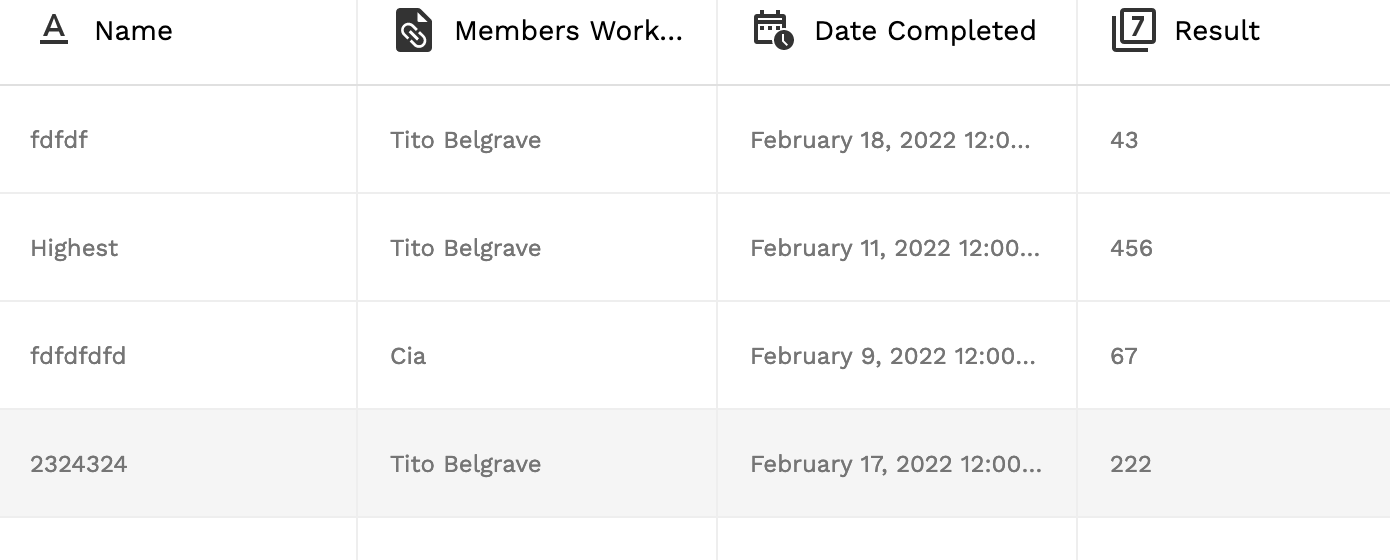The height and width of the screenshot is (560, 1390).
Task: Select the Members Work... column header
Action: pyautogui.click(x=568, y=31)
